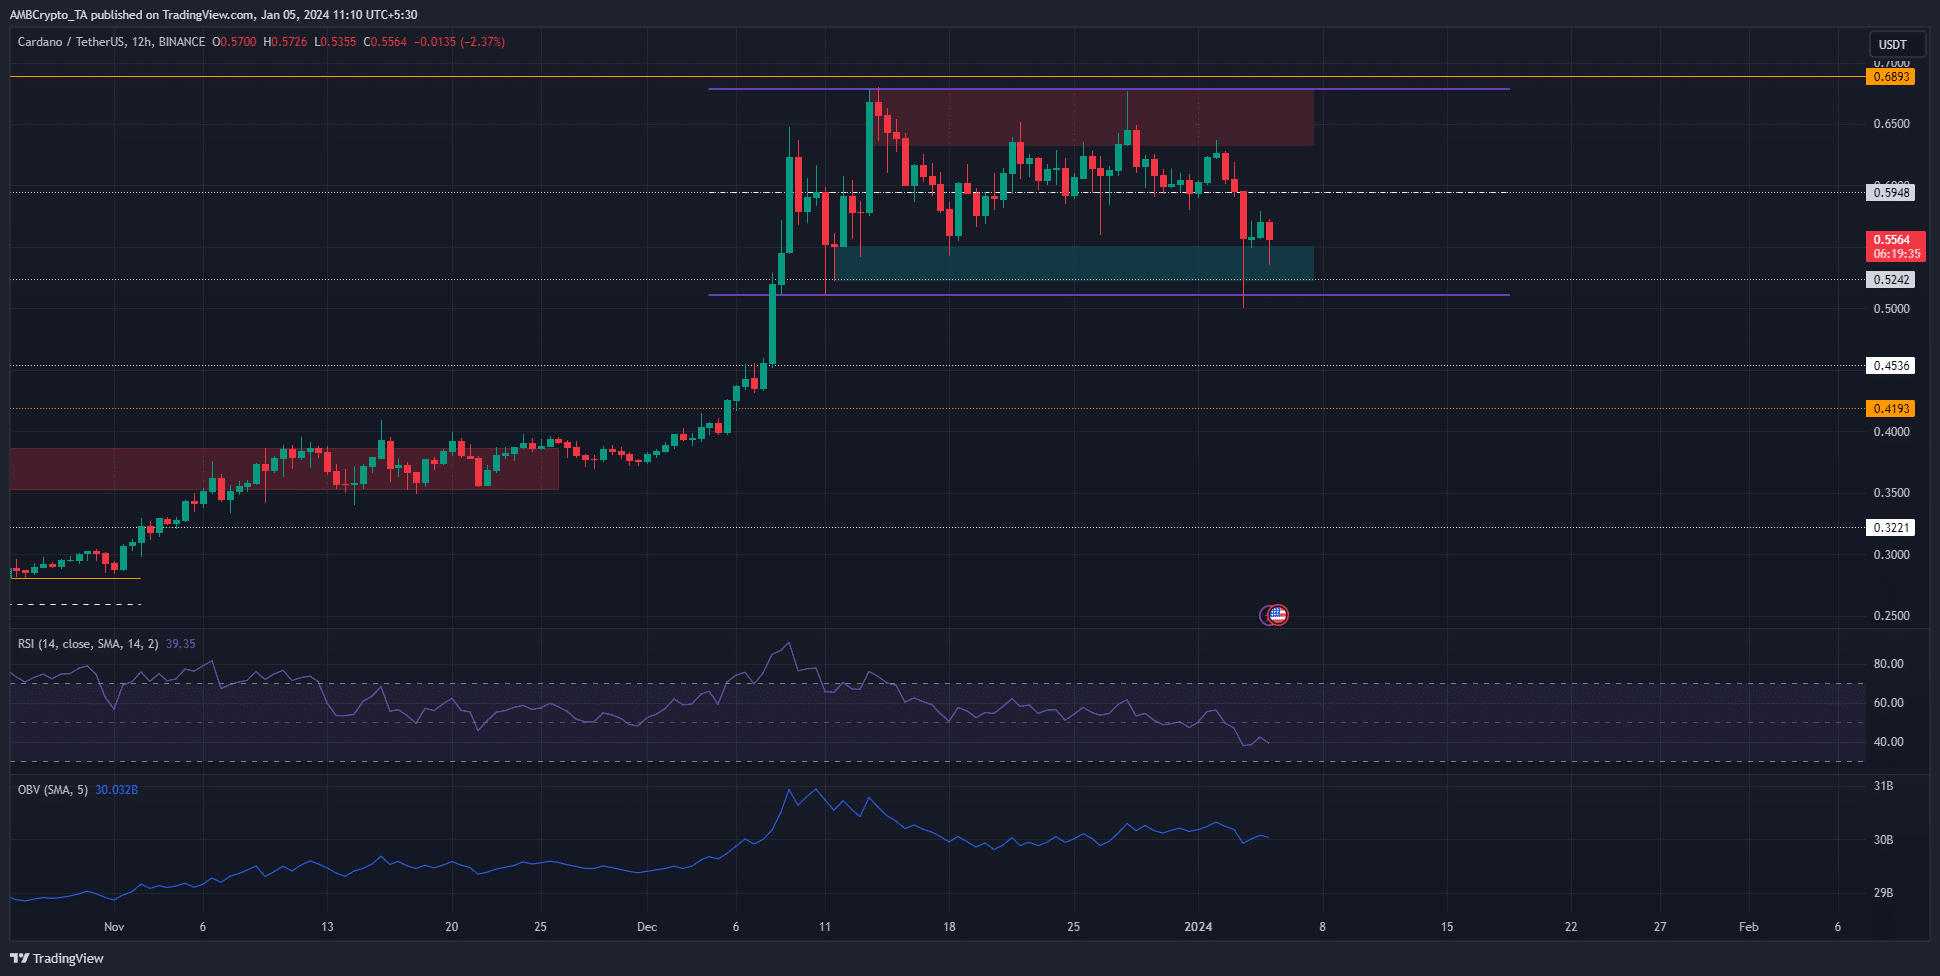Image resolution: width=1940 pixels, height=976 pixels.
Task: Click the 80.00 RSI scale label
Action: [x=1888, y=664]
